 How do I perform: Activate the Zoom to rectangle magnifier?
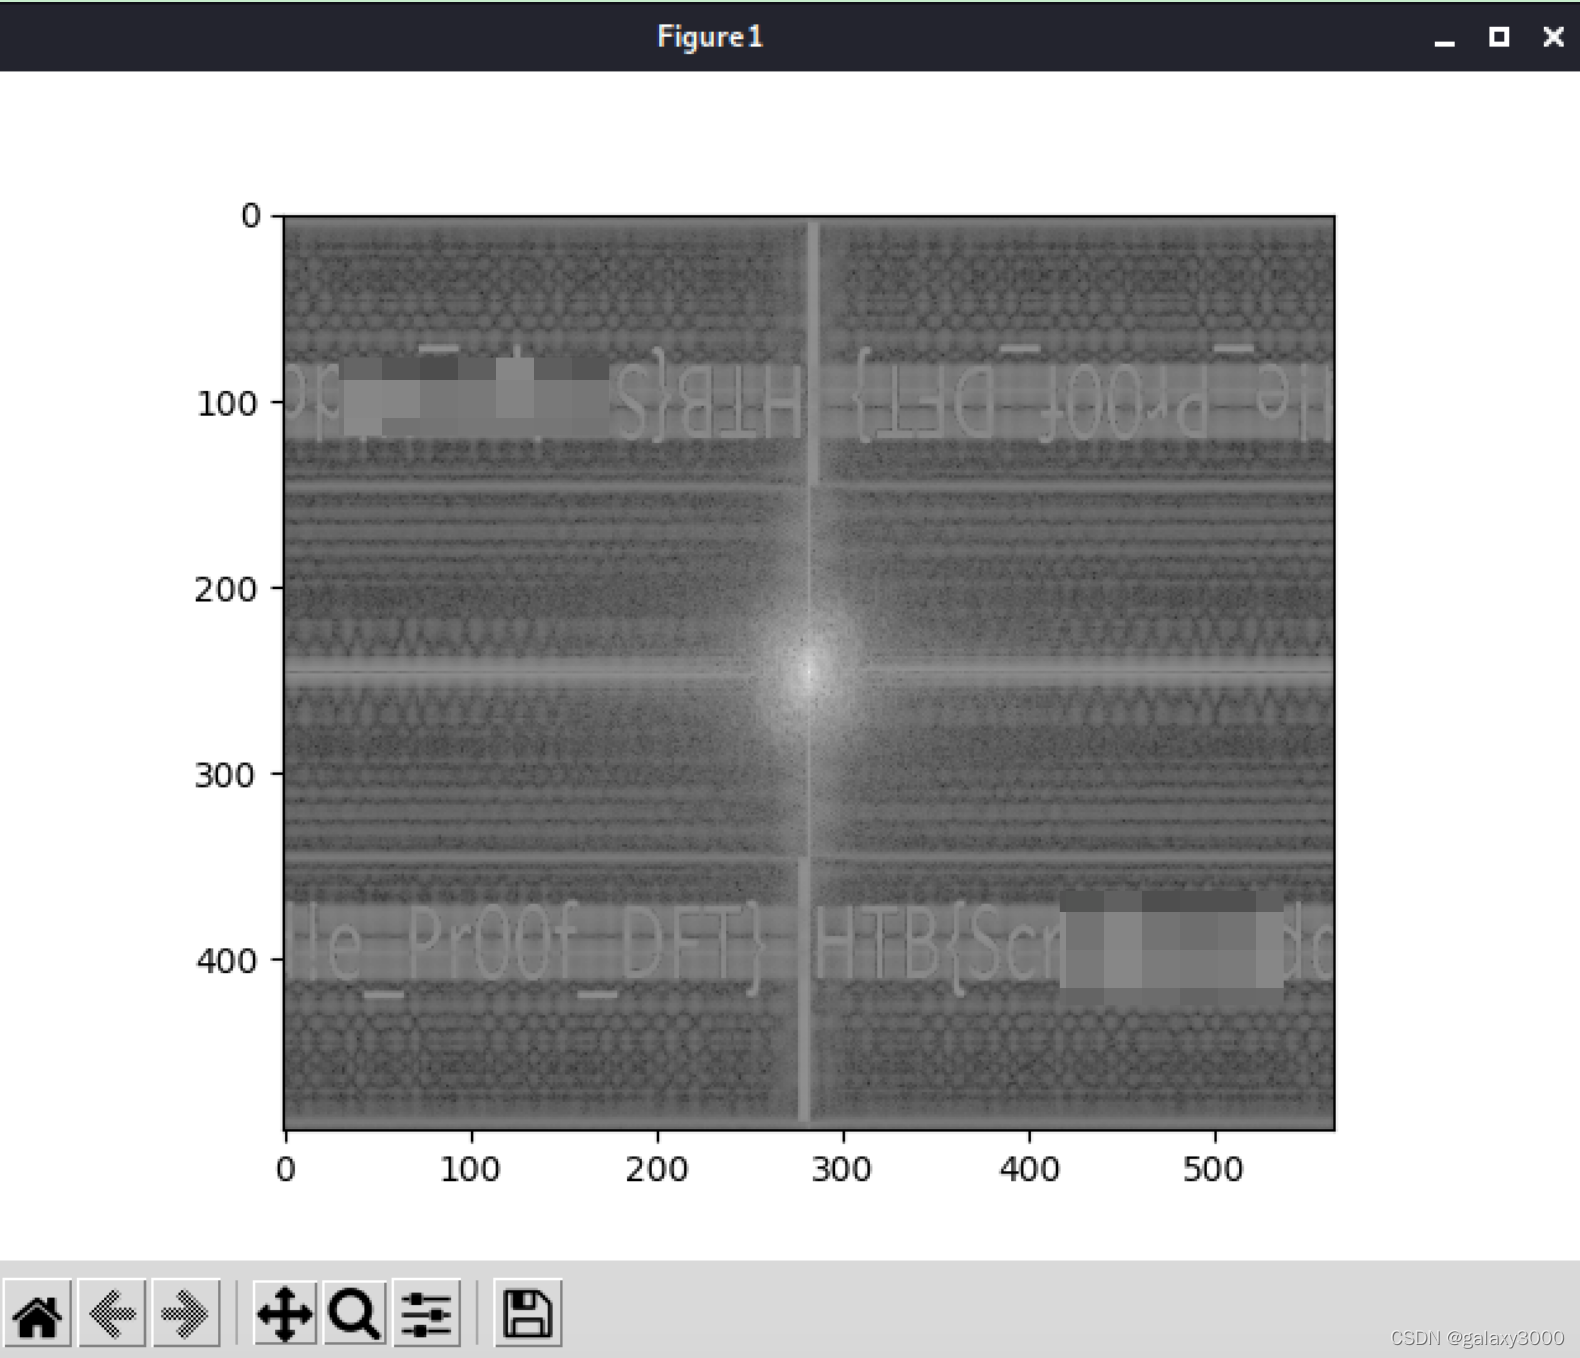(x=355, y=1313)
